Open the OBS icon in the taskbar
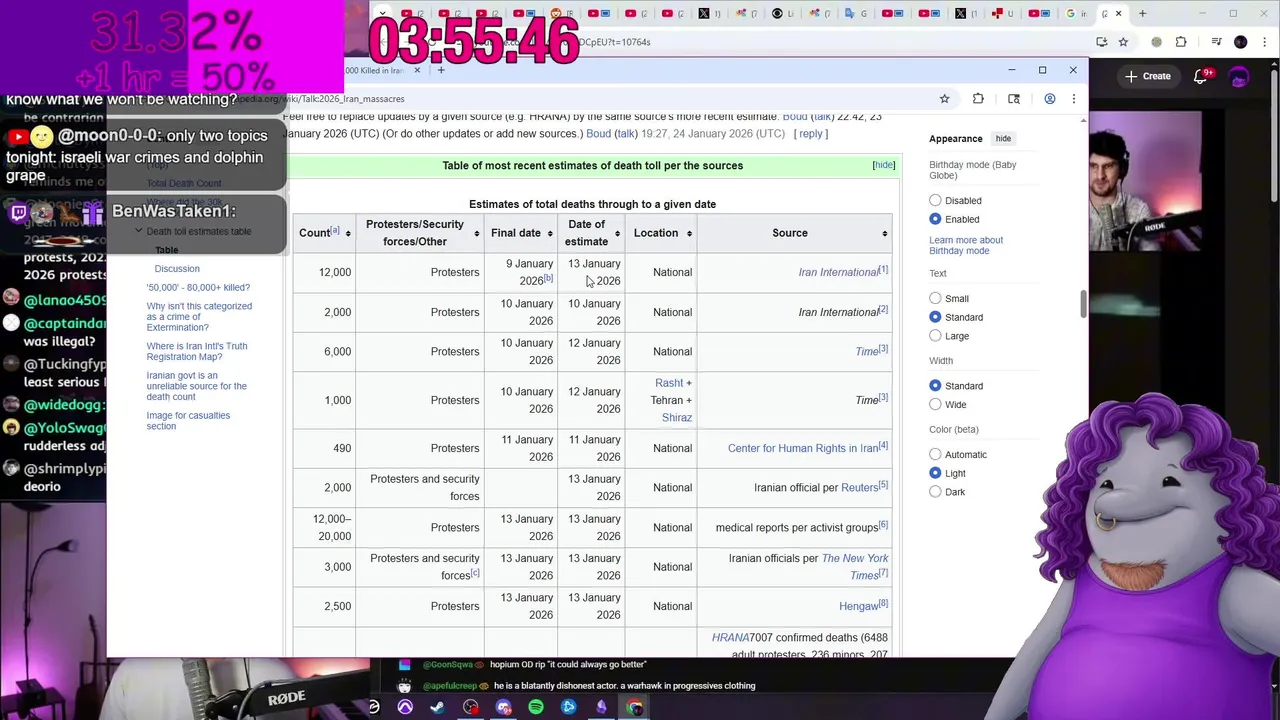Image resolution: width=1280 pixels, height=720 pixels. 471,707
